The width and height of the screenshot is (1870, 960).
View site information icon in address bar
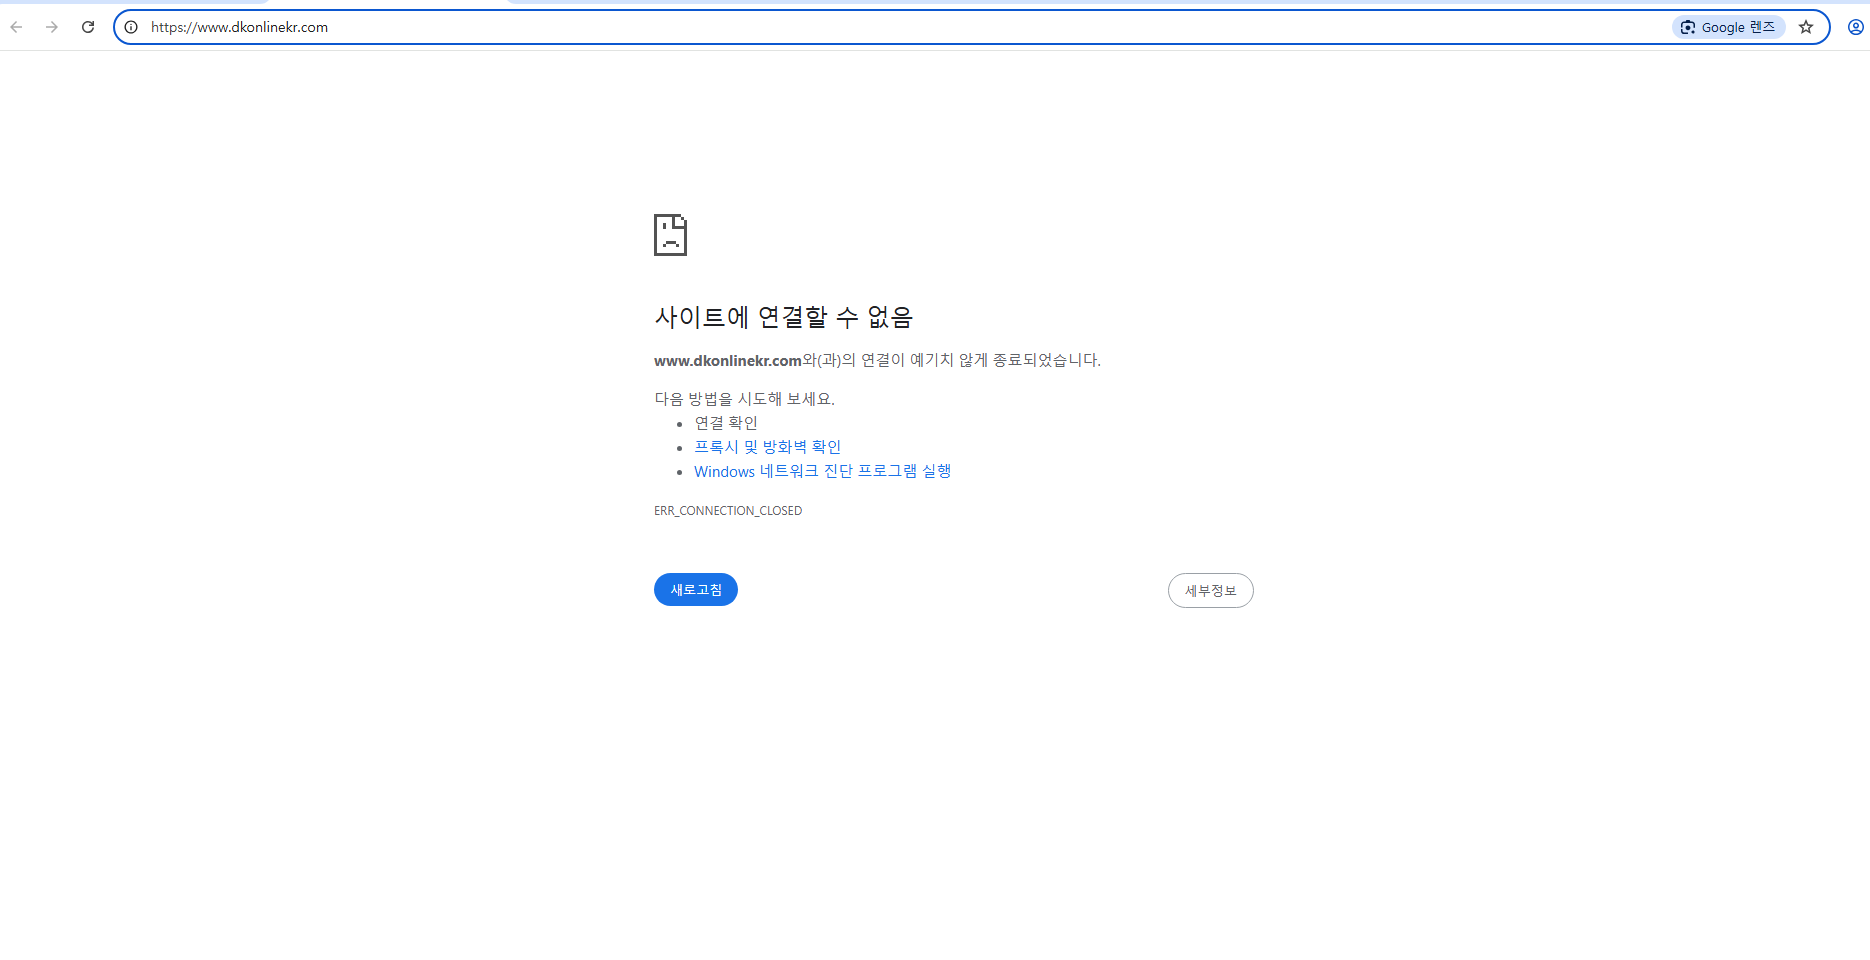click(131, 27)
